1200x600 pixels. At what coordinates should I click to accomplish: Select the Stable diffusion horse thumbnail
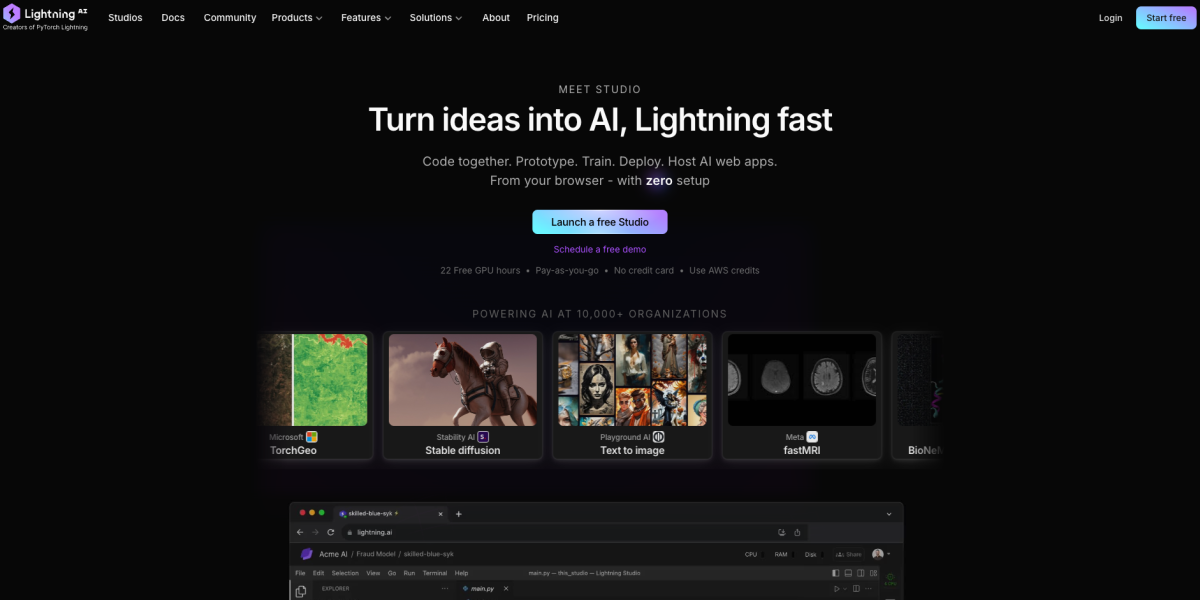(462, 380)
